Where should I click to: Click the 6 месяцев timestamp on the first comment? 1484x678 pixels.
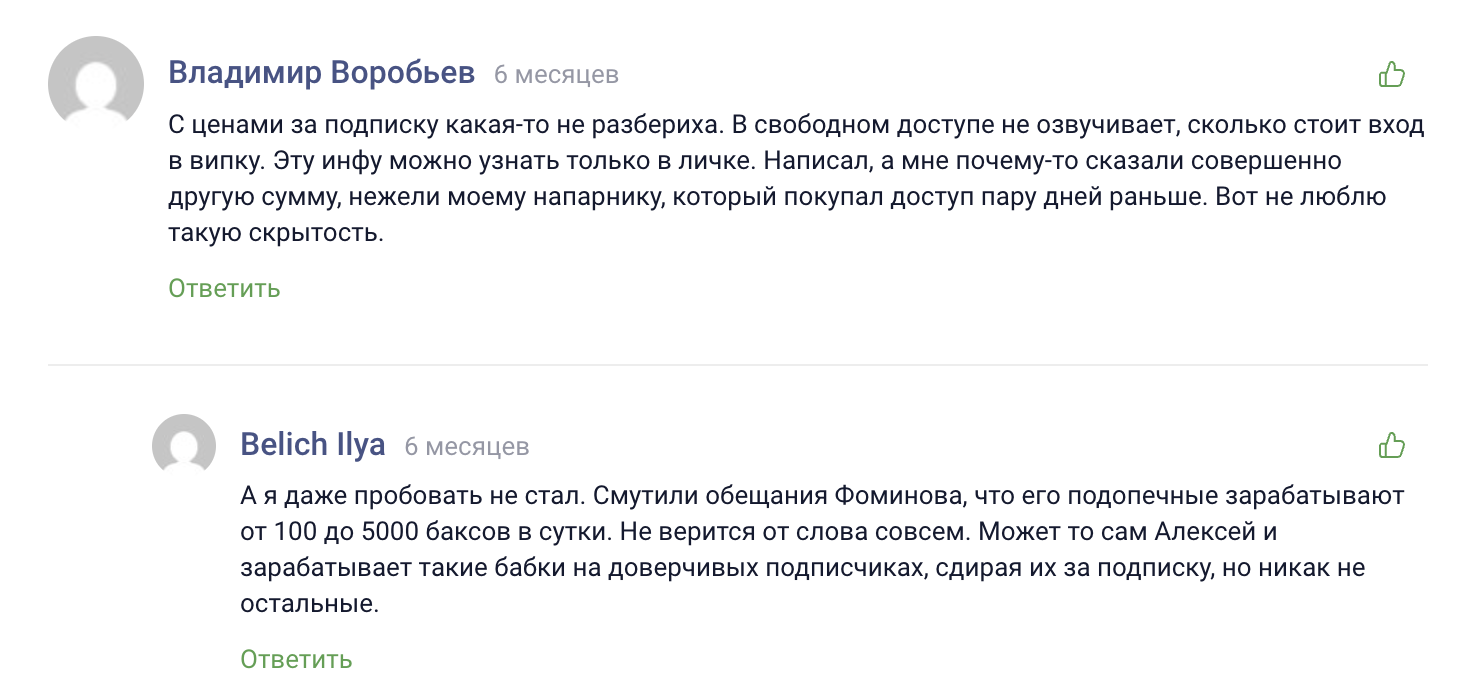(x=555, y=73)
